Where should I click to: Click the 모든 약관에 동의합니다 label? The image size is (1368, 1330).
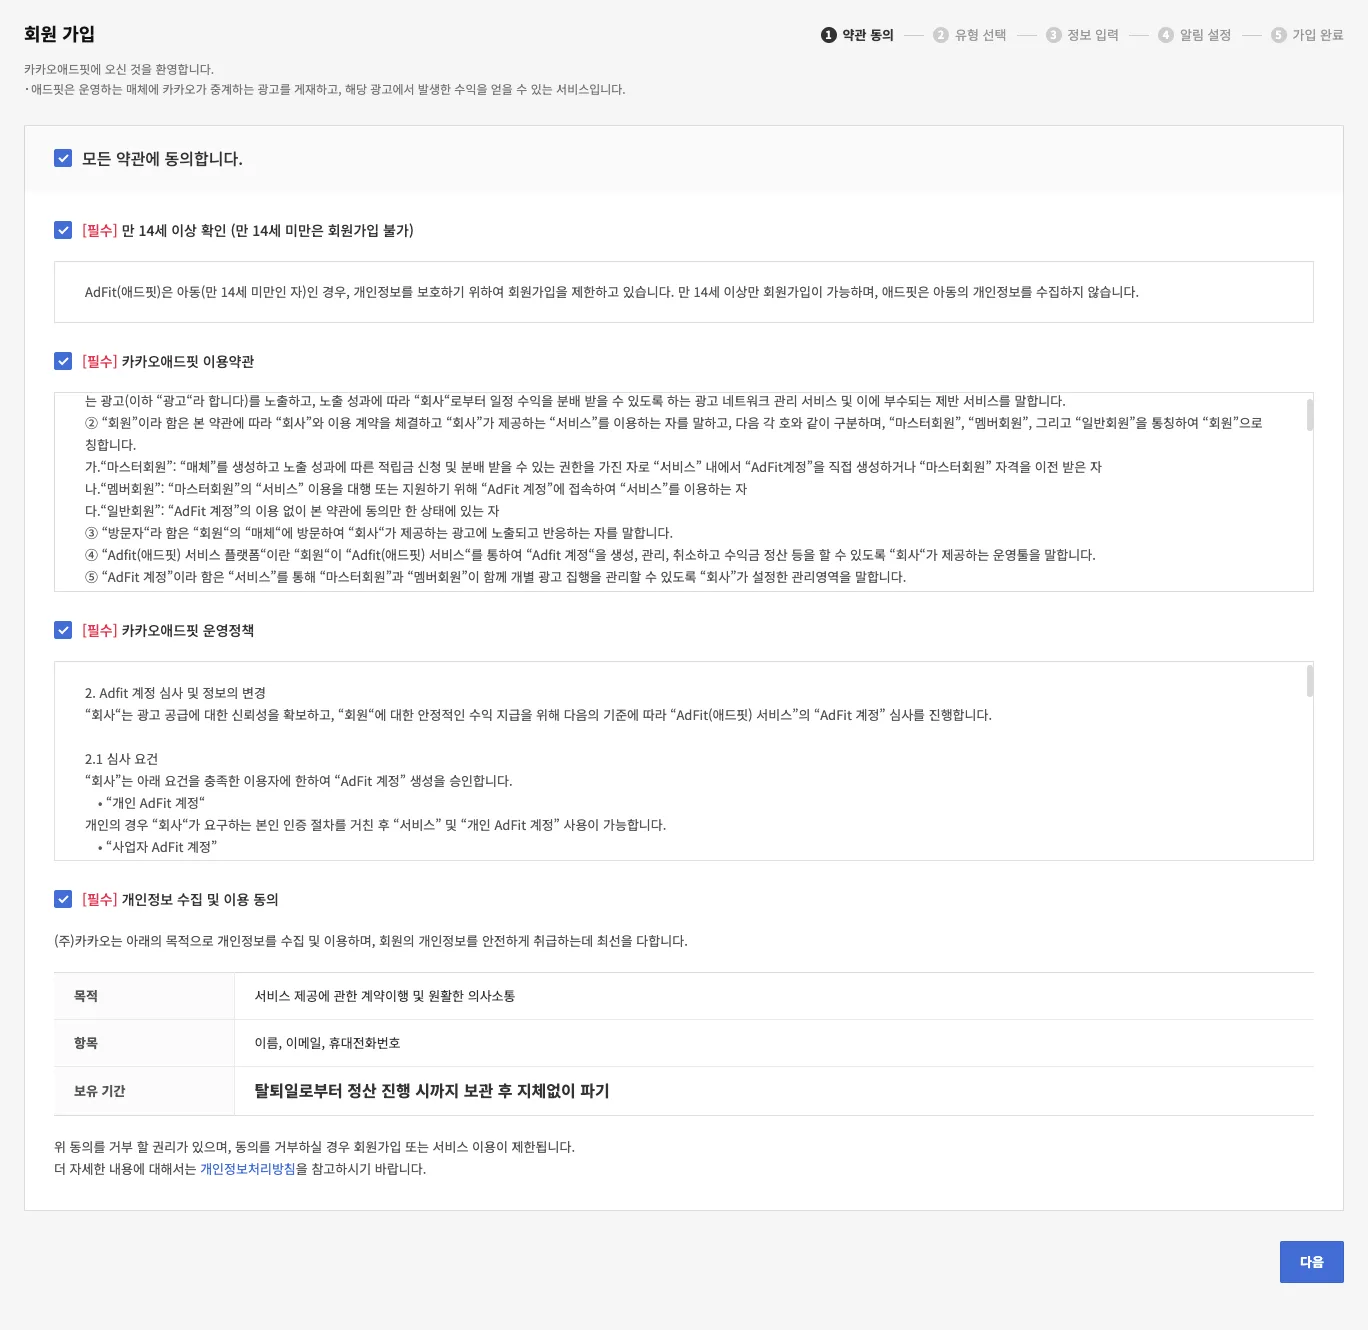162,159
